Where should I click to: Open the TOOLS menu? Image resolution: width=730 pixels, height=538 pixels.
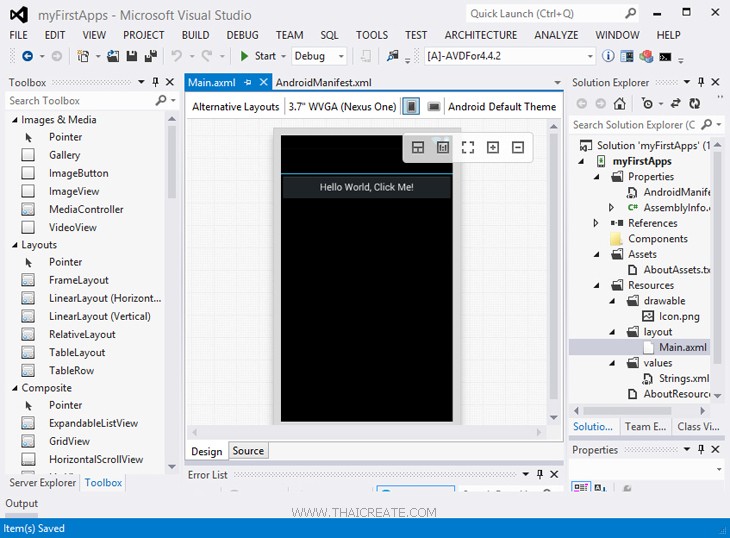pyautogui.click(x=372, y=35)
